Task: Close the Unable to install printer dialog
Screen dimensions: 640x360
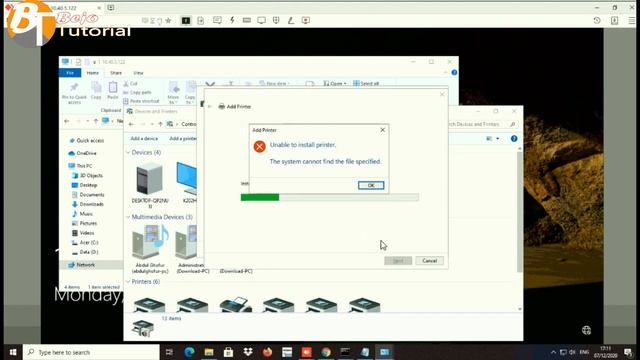Action: (382, 130)
